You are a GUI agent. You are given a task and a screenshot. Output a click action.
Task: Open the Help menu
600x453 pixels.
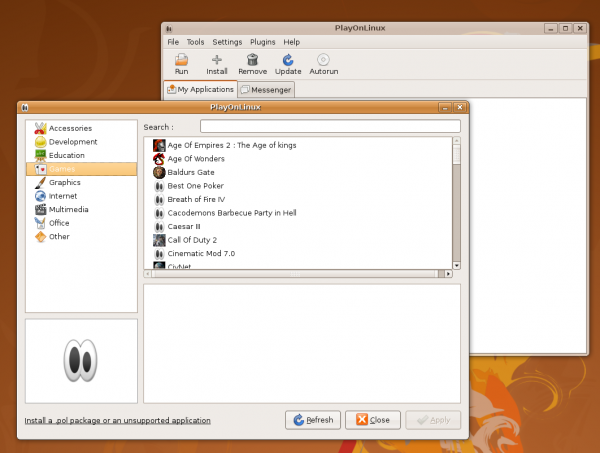coord(291,42)
